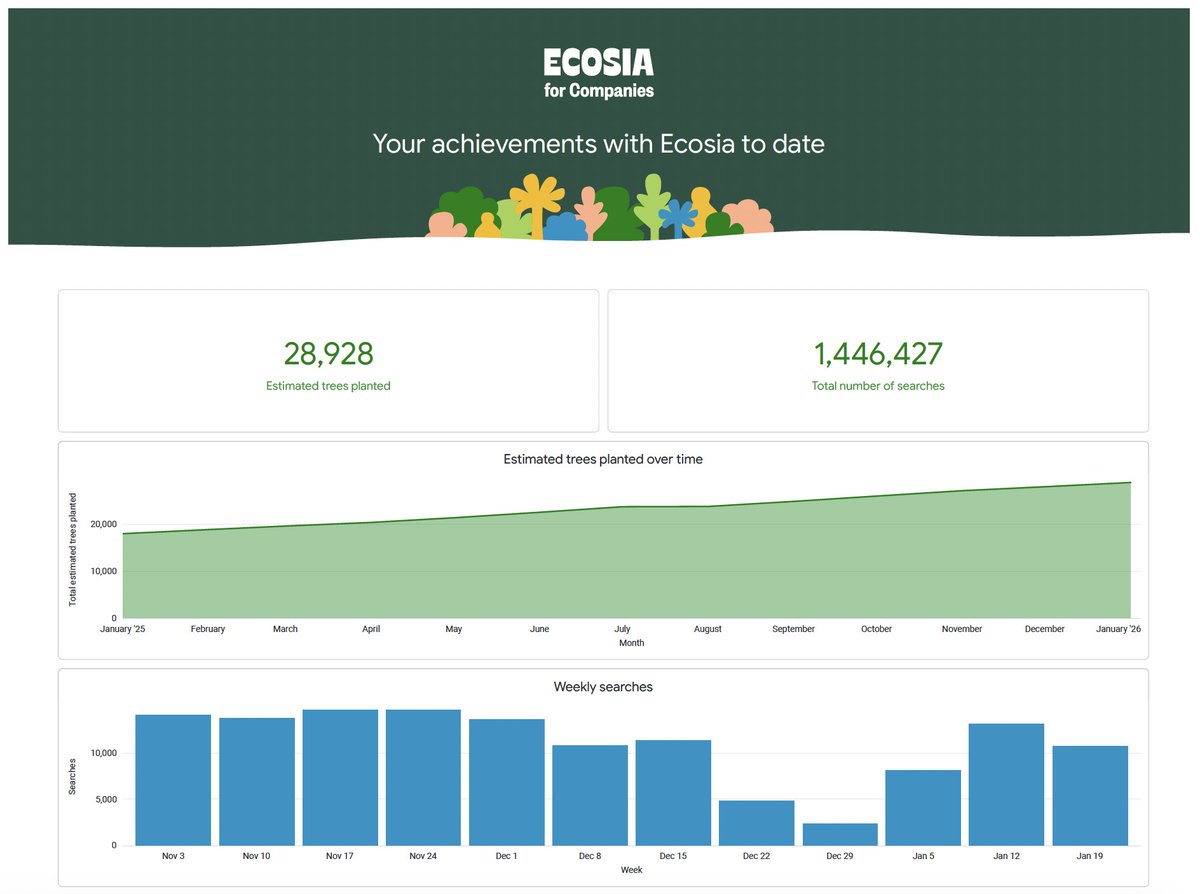The image size is (1200, 894).
Task: Click the Nov 3 weekly searches bar
Action: click(x=173, y=780)
